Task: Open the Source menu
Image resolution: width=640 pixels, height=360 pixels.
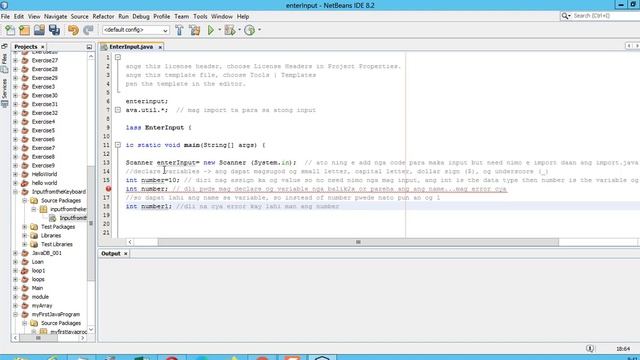Action: tap(80, 17)
